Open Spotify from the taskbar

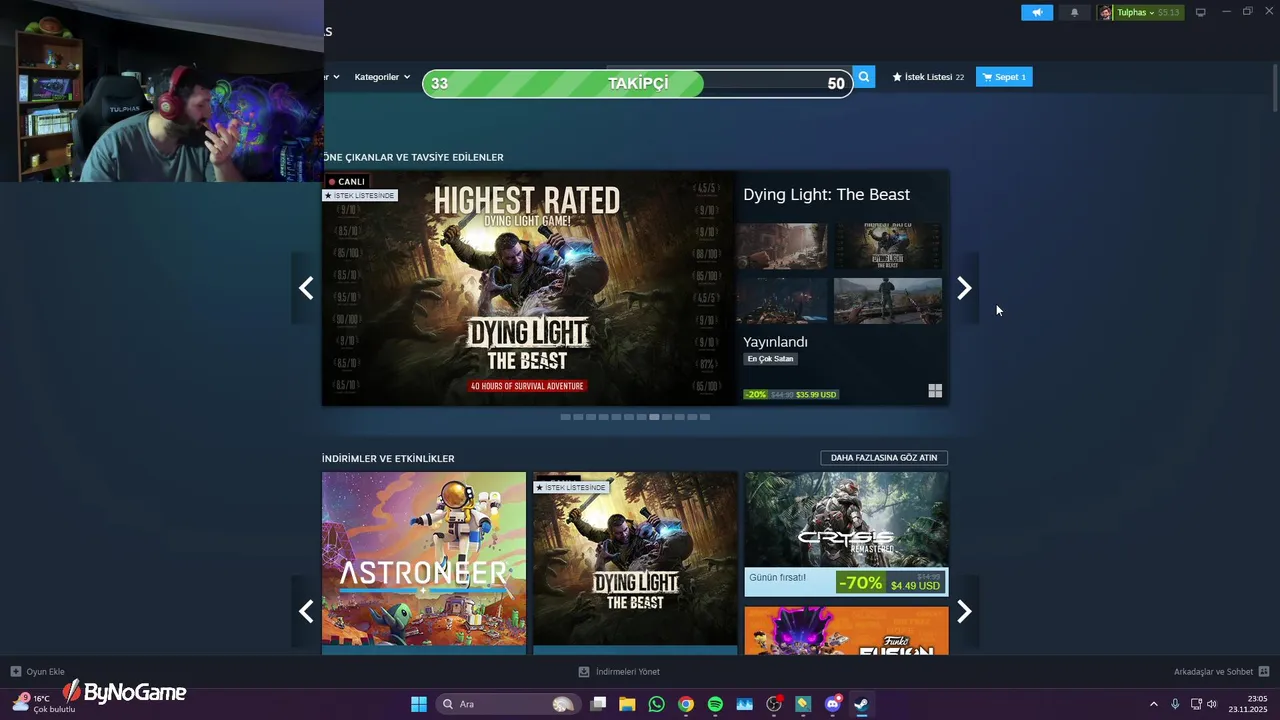715,704
